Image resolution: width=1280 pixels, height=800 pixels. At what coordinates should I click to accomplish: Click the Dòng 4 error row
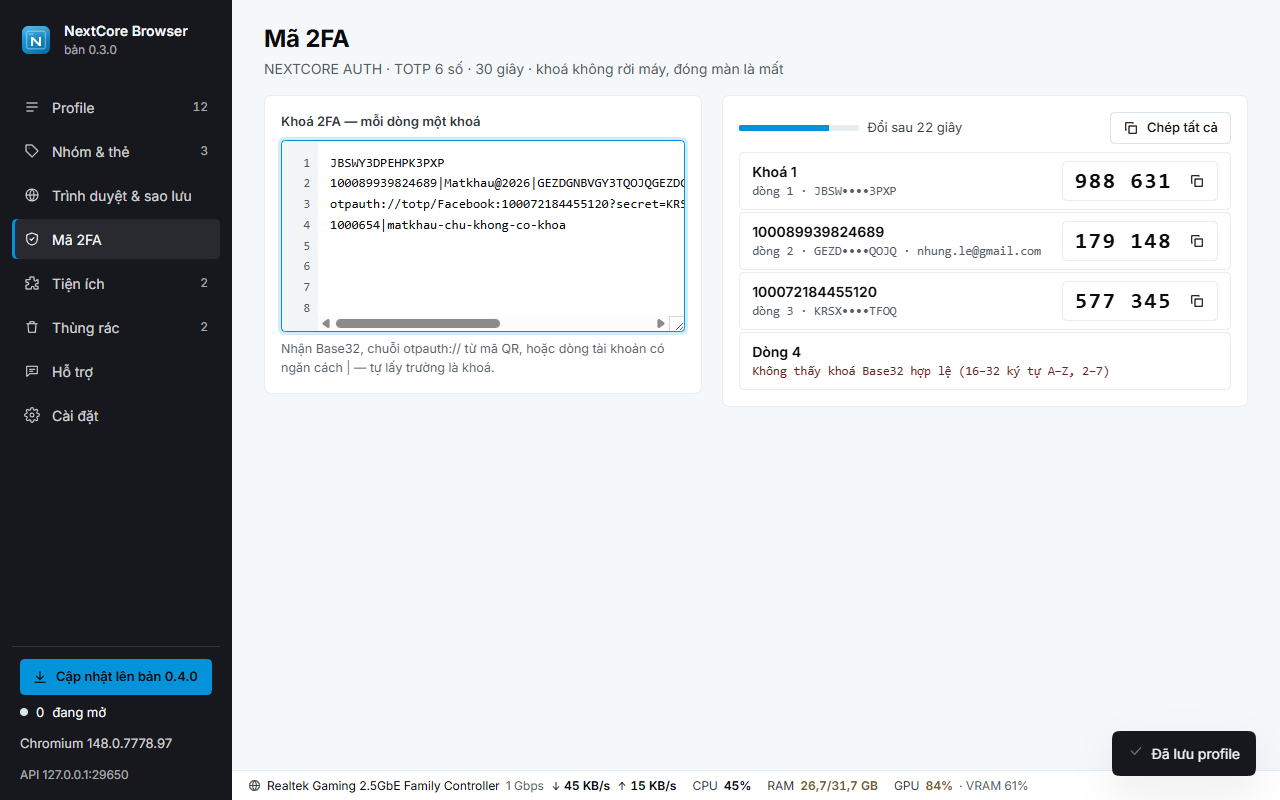point(985,361)
